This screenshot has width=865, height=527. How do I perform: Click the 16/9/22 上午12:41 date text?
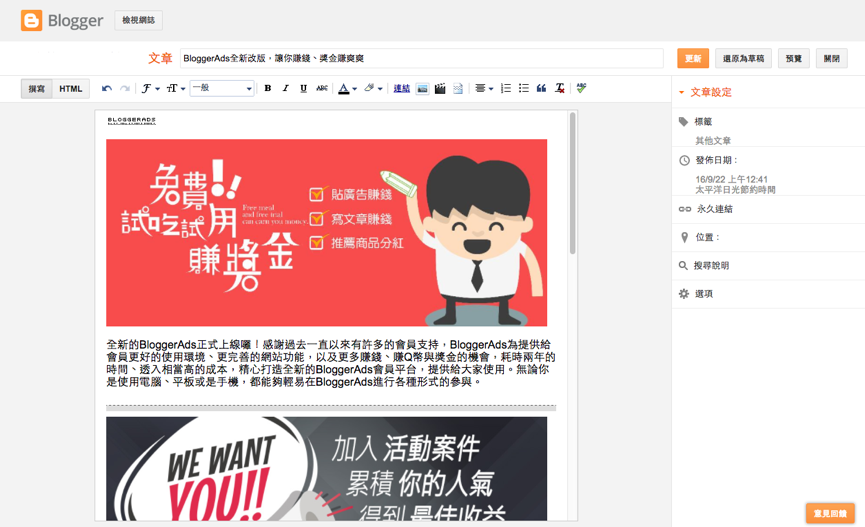click(731, 179)
